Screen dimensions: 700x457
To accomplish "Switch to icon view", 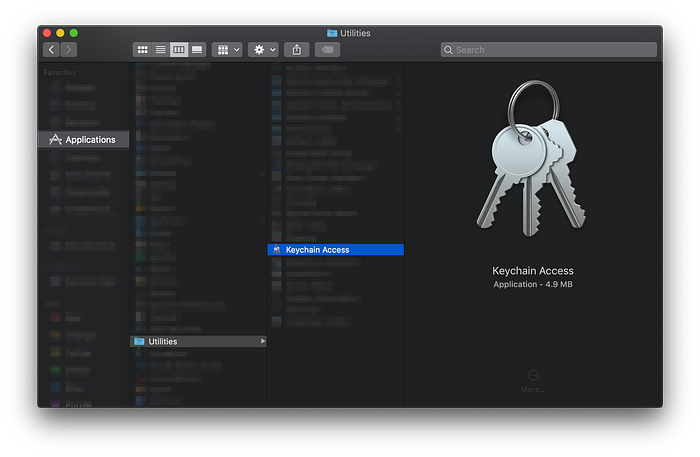I will [x=142, y=50].
